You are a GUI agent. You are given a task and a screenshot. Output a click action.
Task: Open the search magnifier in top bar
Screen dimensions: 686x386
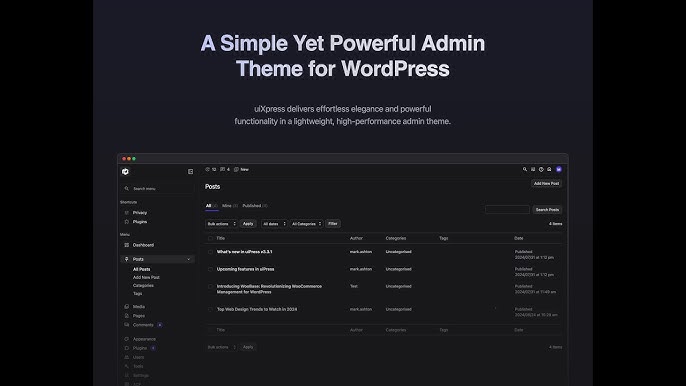[x=525, y=169]
